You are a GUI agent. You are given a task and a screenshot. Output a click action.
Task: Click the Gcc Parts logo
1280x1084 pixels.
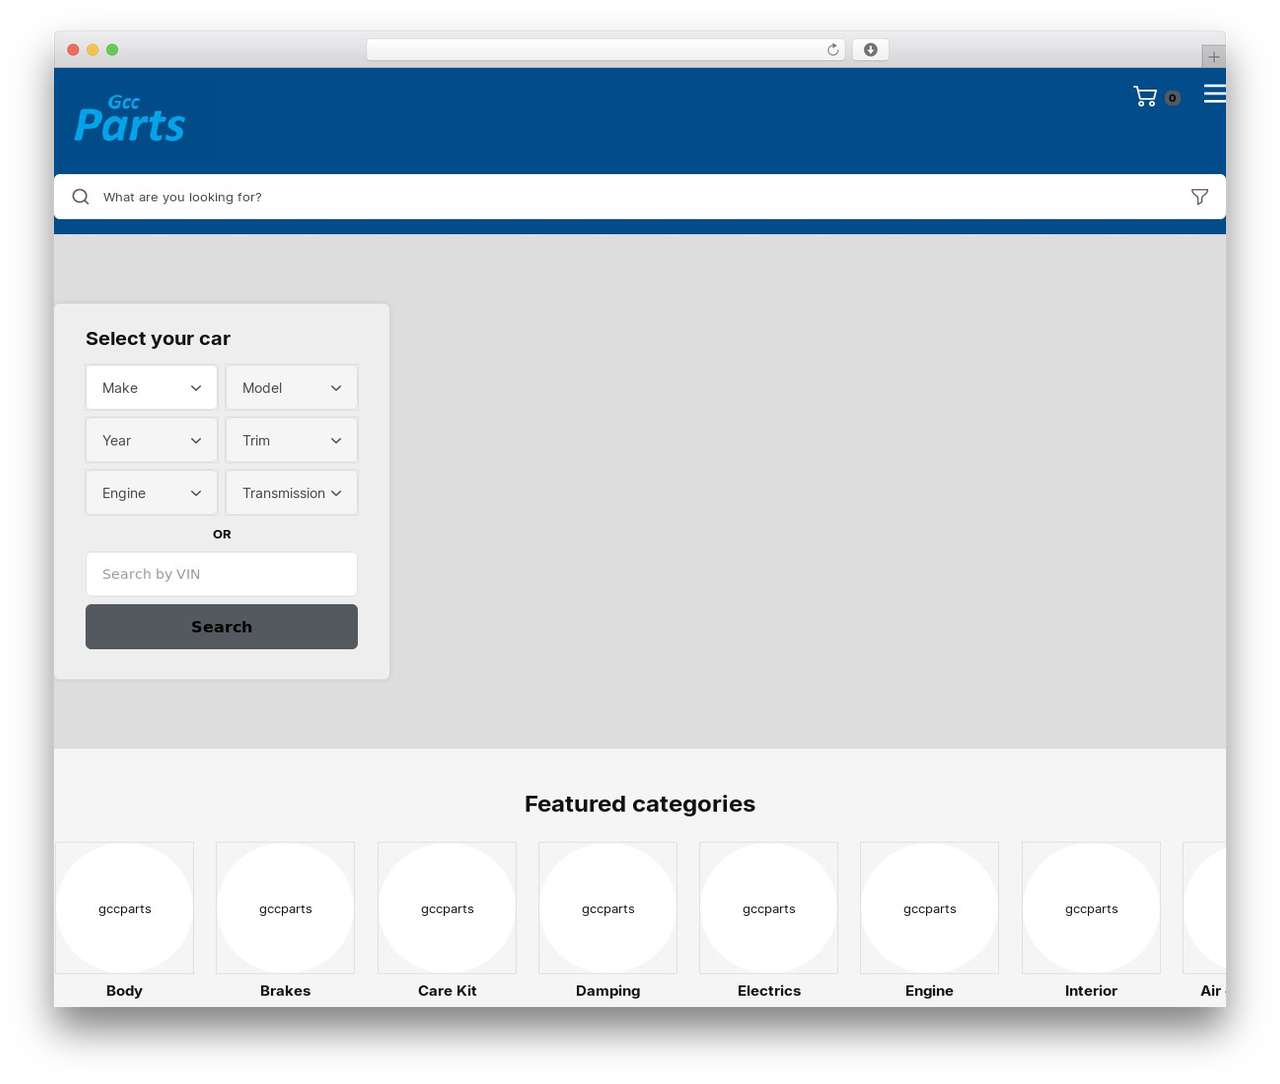[130, 120]
